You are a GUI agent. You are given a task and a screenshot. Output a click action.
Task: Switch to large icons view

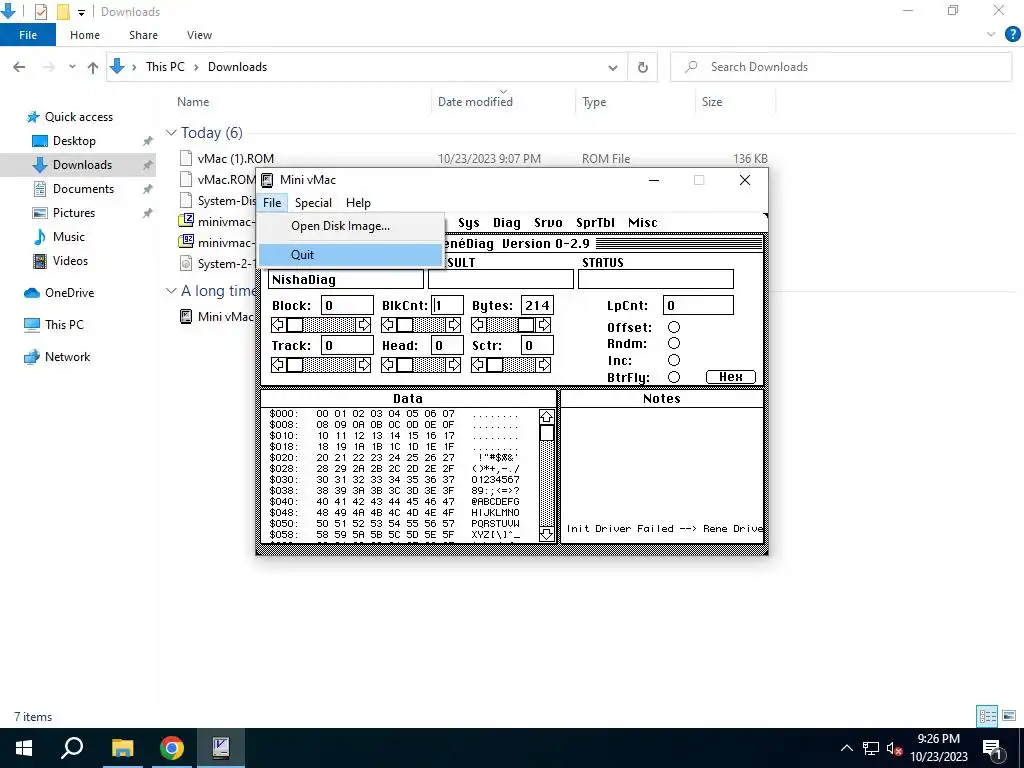pos(1009,716)
